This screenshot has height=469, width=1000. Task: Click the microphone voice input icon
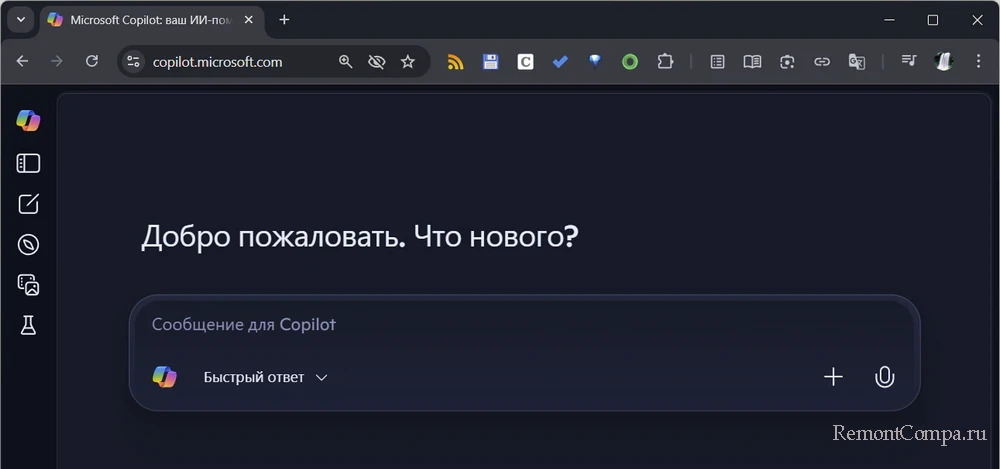point(884,377)
